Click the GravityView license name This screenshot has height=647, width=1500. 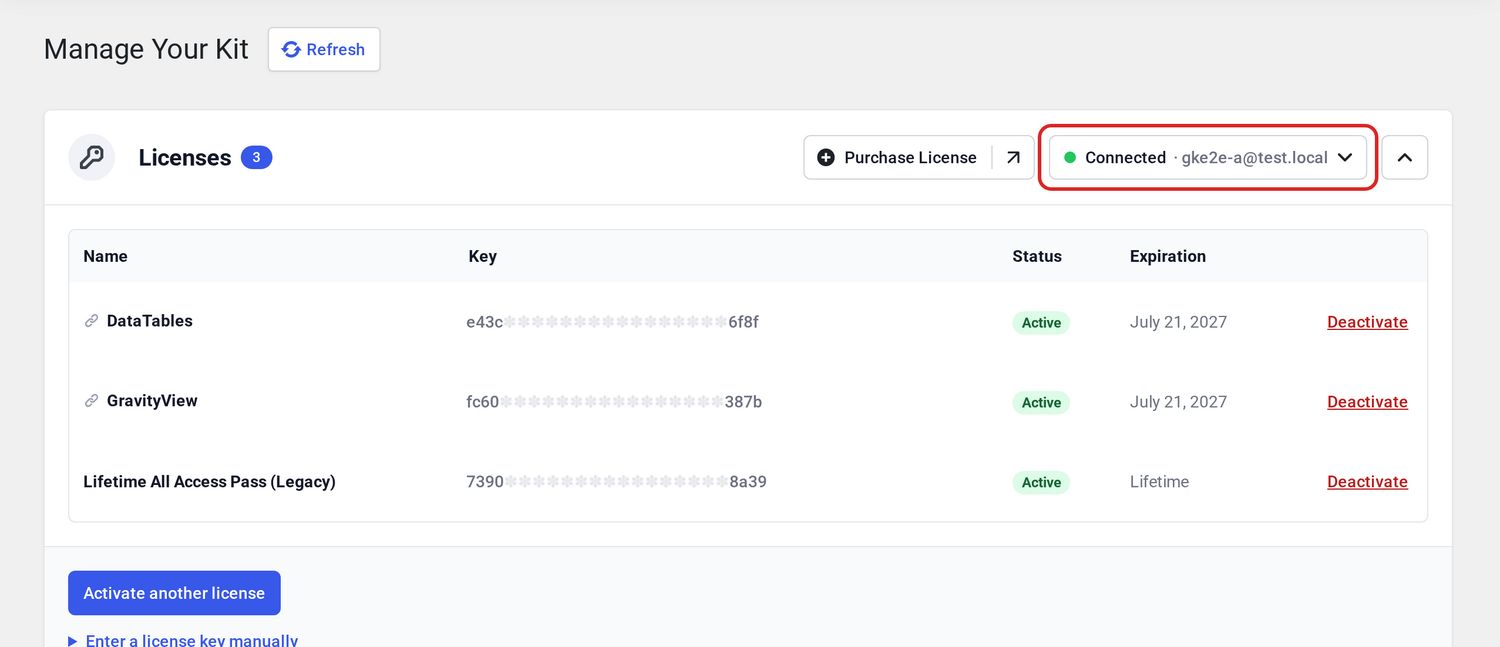[x=152, y=401]
